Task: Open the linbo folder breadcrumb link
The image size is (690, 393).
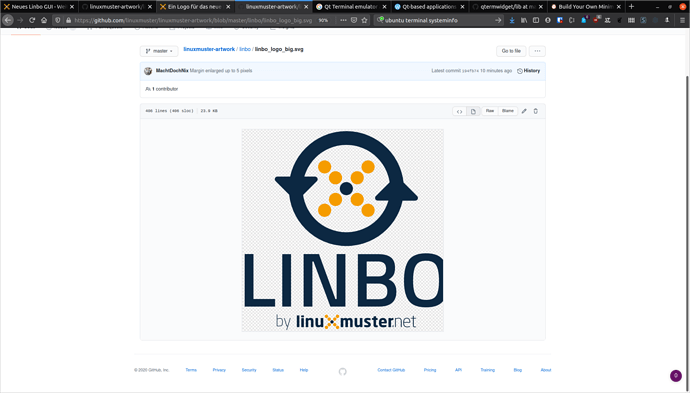Action: [x=245, y=49]
